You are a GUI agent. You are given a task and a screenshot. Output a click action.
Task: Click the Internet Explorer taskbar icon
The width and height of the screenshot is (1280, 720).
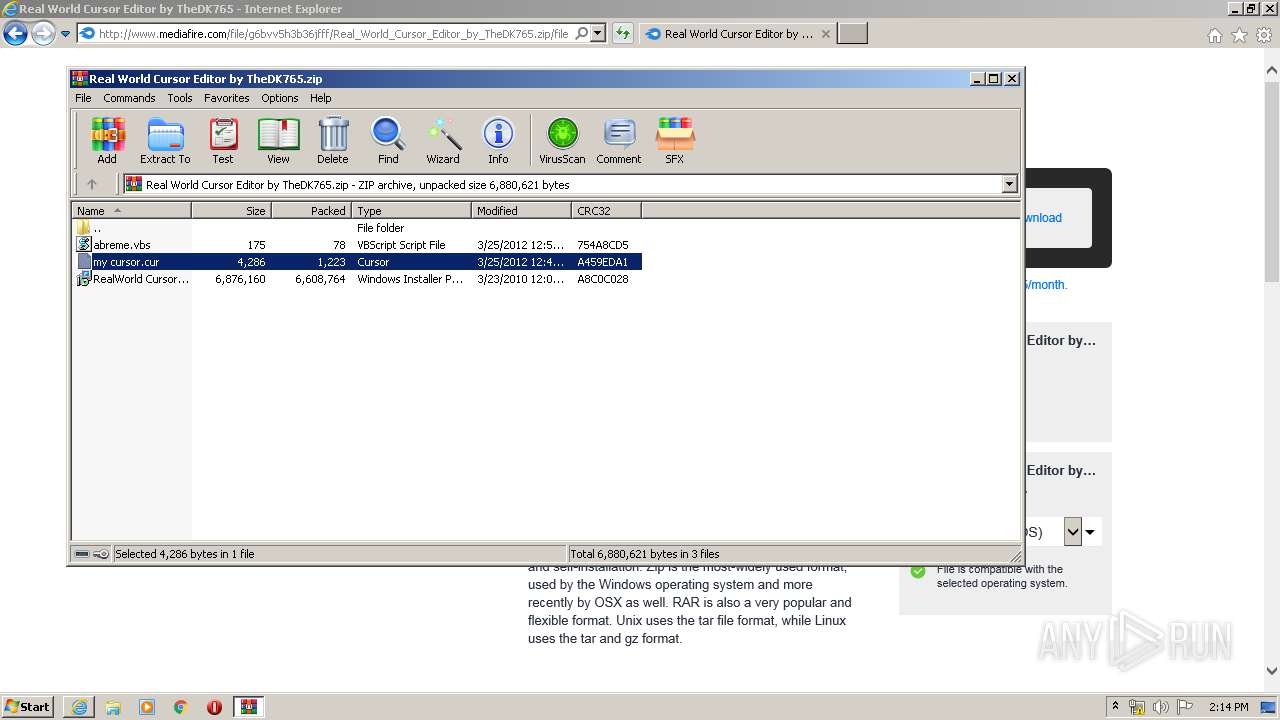[x=79, y=707]
